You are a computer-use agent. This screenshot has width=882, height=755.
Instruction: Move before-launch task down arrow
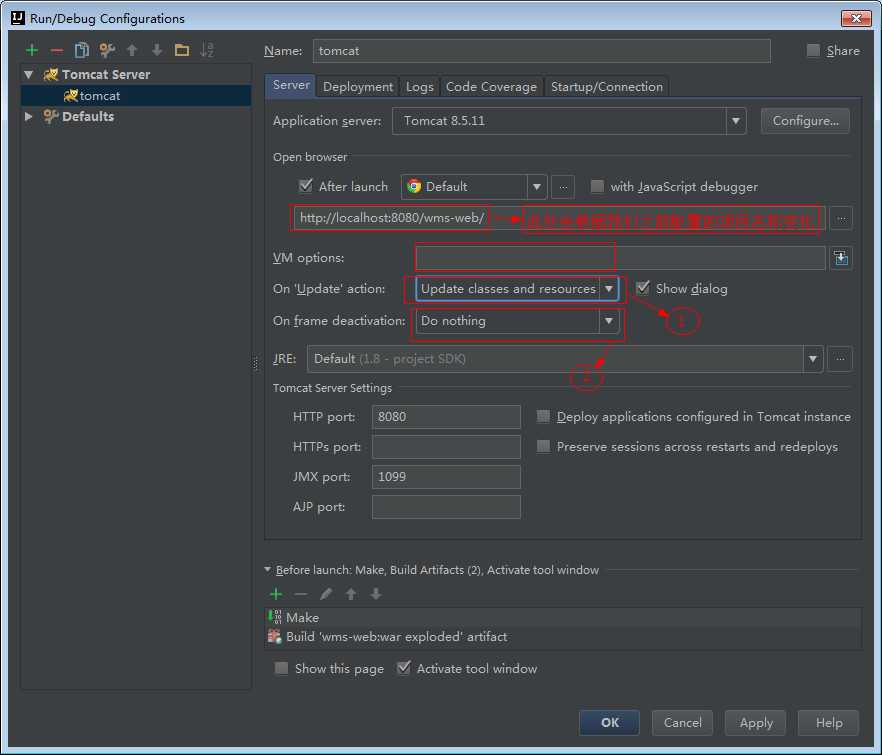coord(376,594)
